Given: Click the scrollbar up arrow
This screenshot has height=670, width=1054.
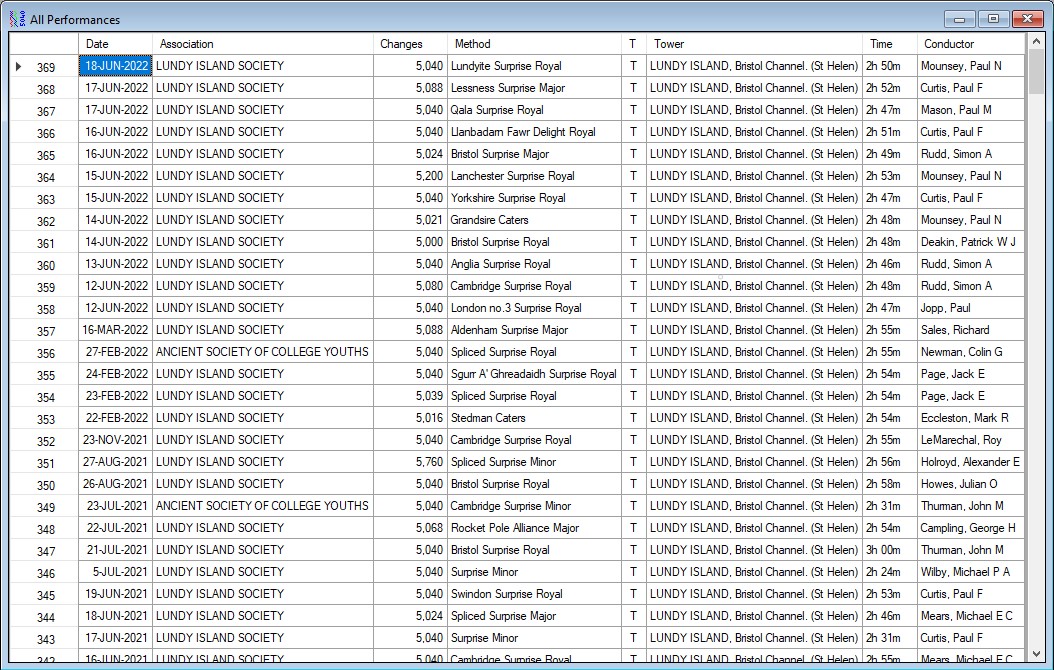Looking at the screenshot, I should click(1035, 42).
